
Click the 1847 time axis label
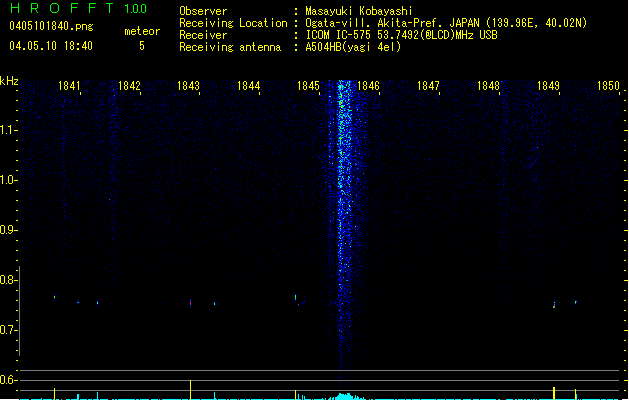tap(428, 86)
